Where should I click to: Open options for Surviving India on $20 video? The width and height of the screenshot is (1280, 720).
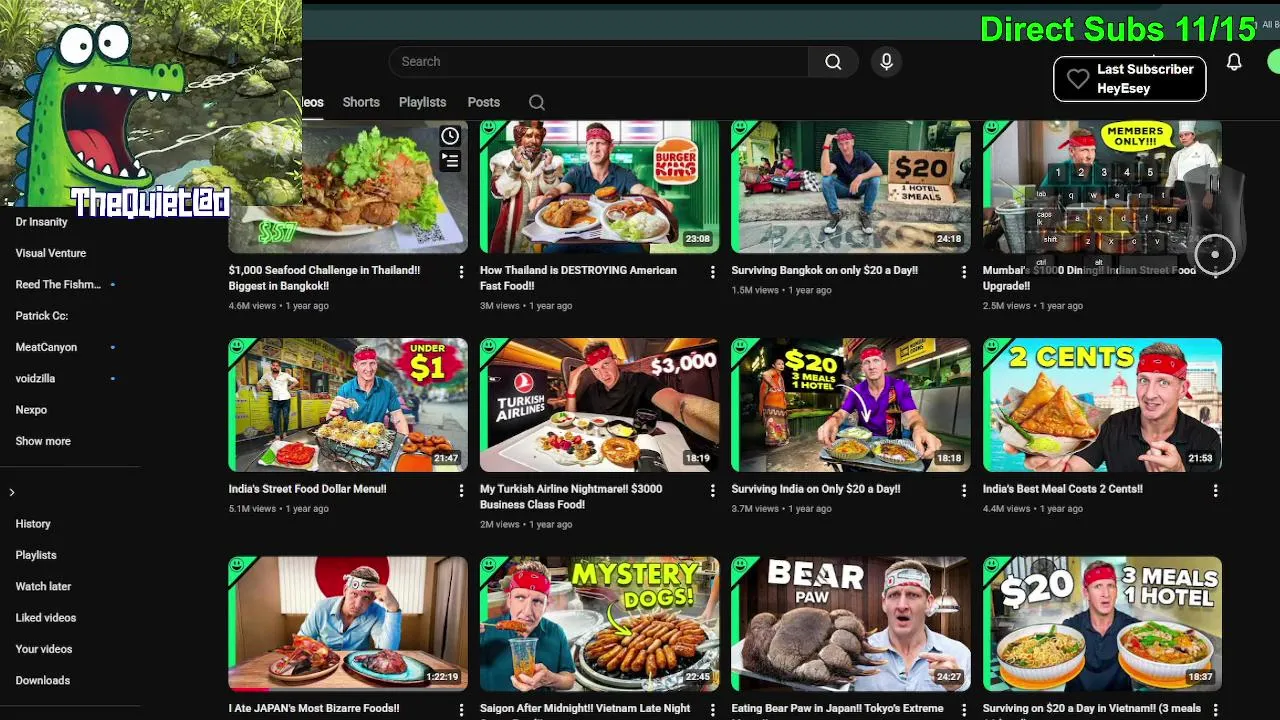pyautogui.click(x=964, y=490)
